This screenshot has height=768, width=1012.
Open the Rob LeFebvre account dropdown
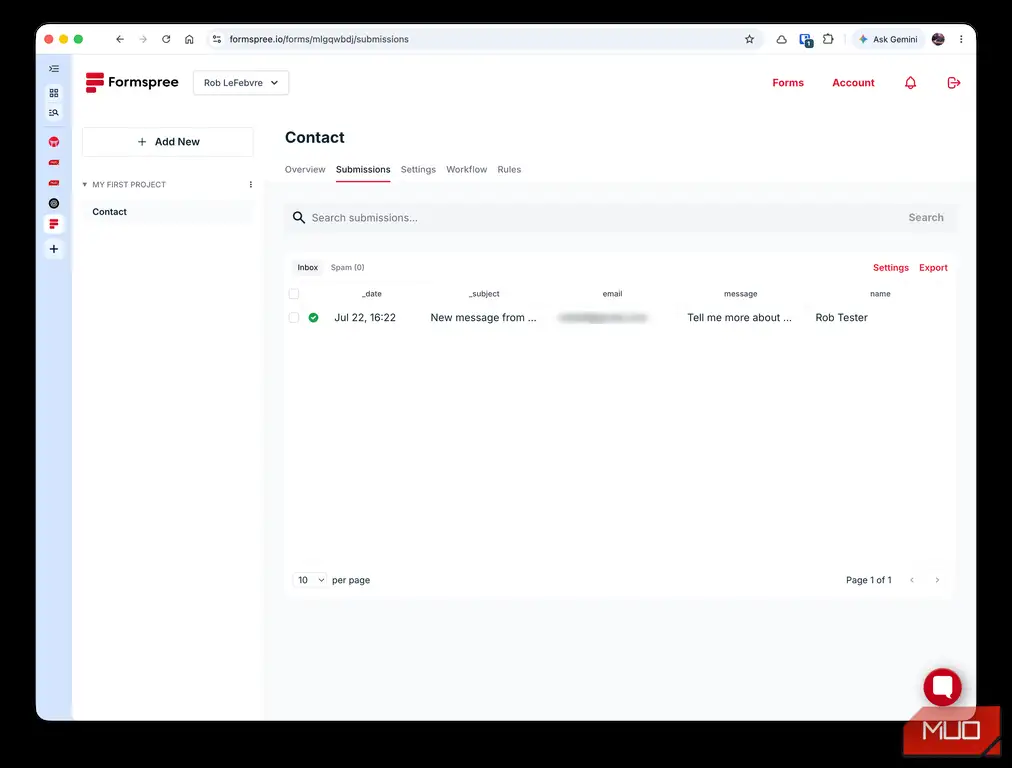241,83
